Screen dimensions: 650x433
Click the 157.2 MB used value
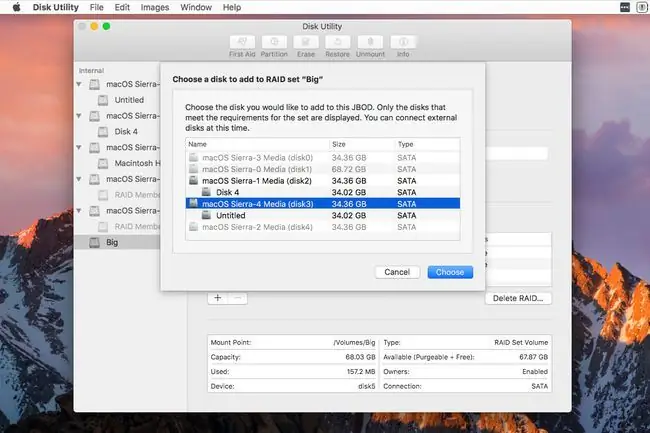(361, 372)
